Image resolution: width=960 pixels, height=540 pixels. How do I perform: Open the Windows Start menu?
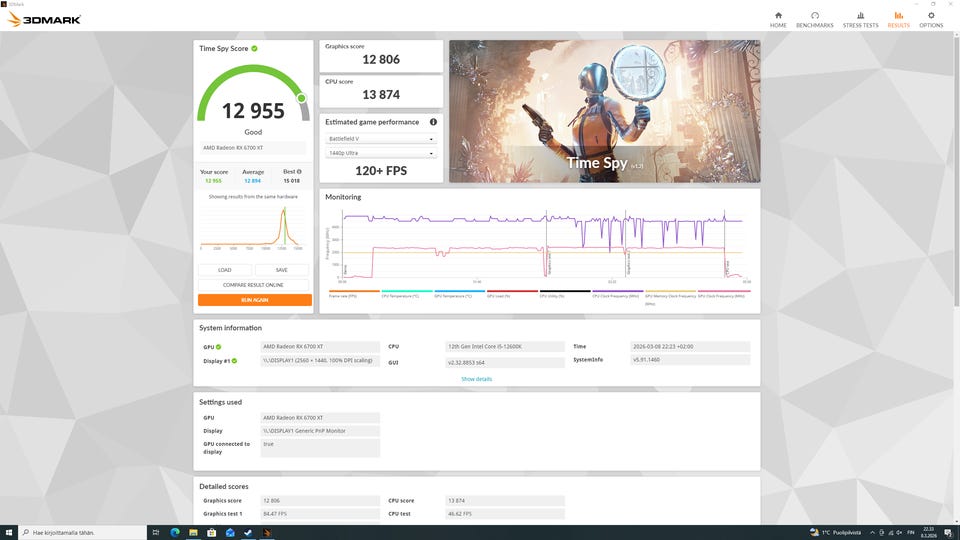[9, 533]
